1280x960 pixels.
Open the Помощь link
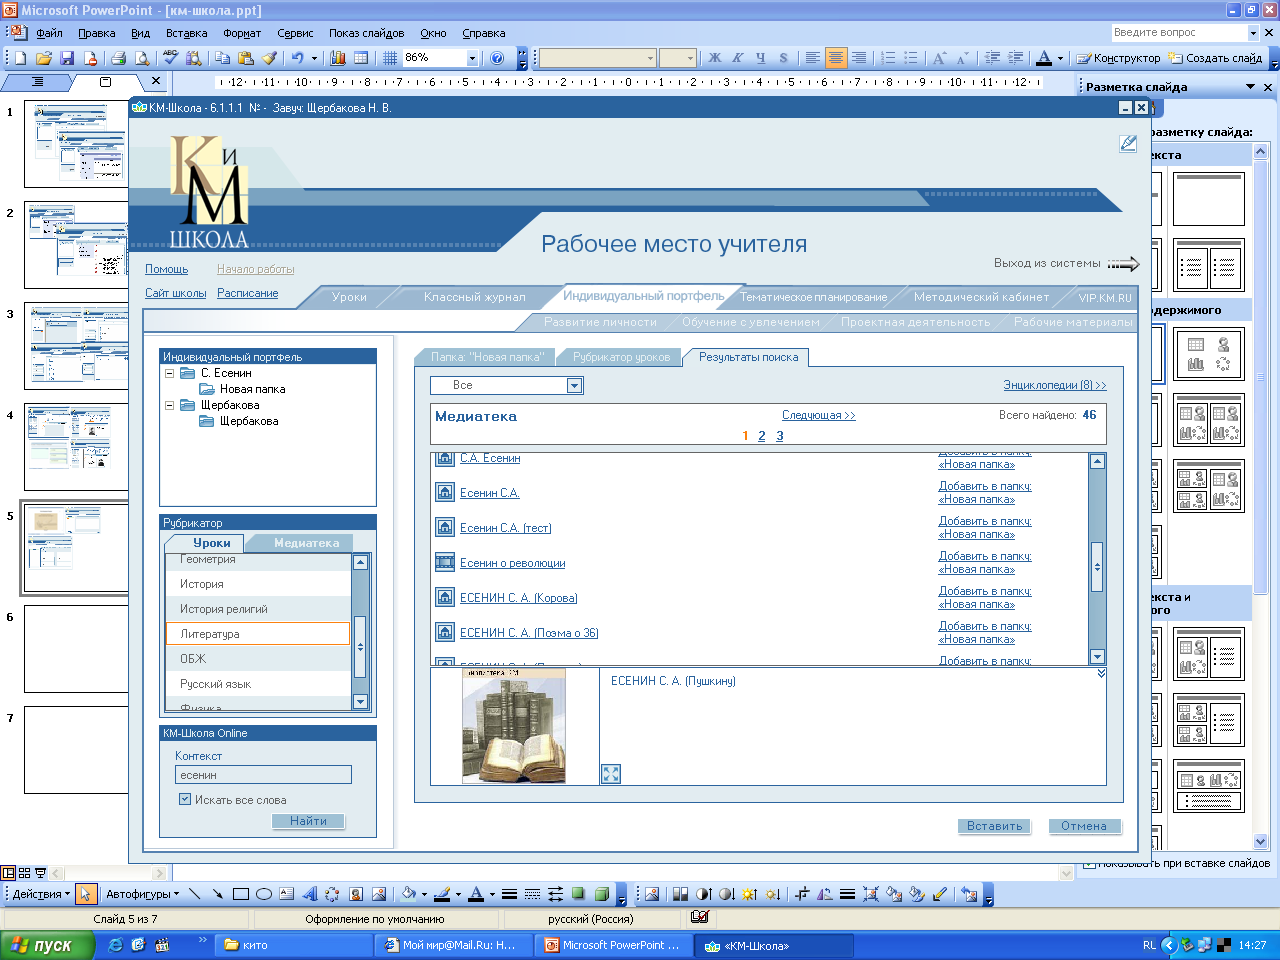pos(166,269)
